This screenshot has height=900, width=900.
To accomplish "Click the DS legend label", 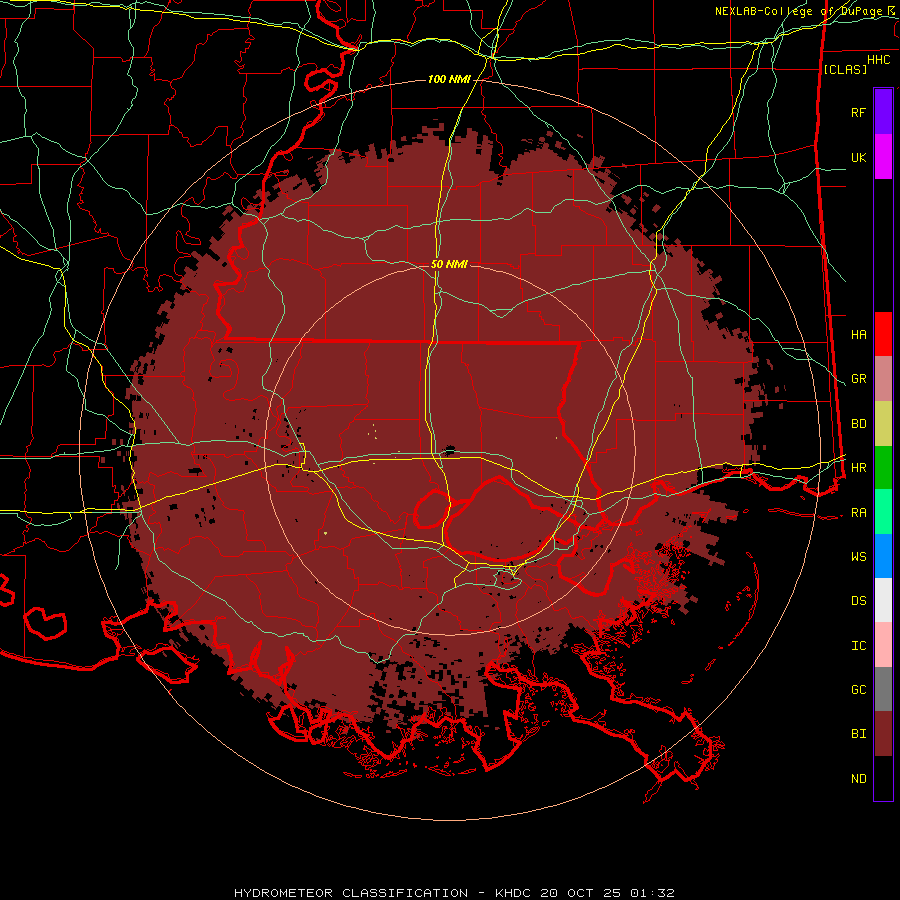I will tap(858, 601).
